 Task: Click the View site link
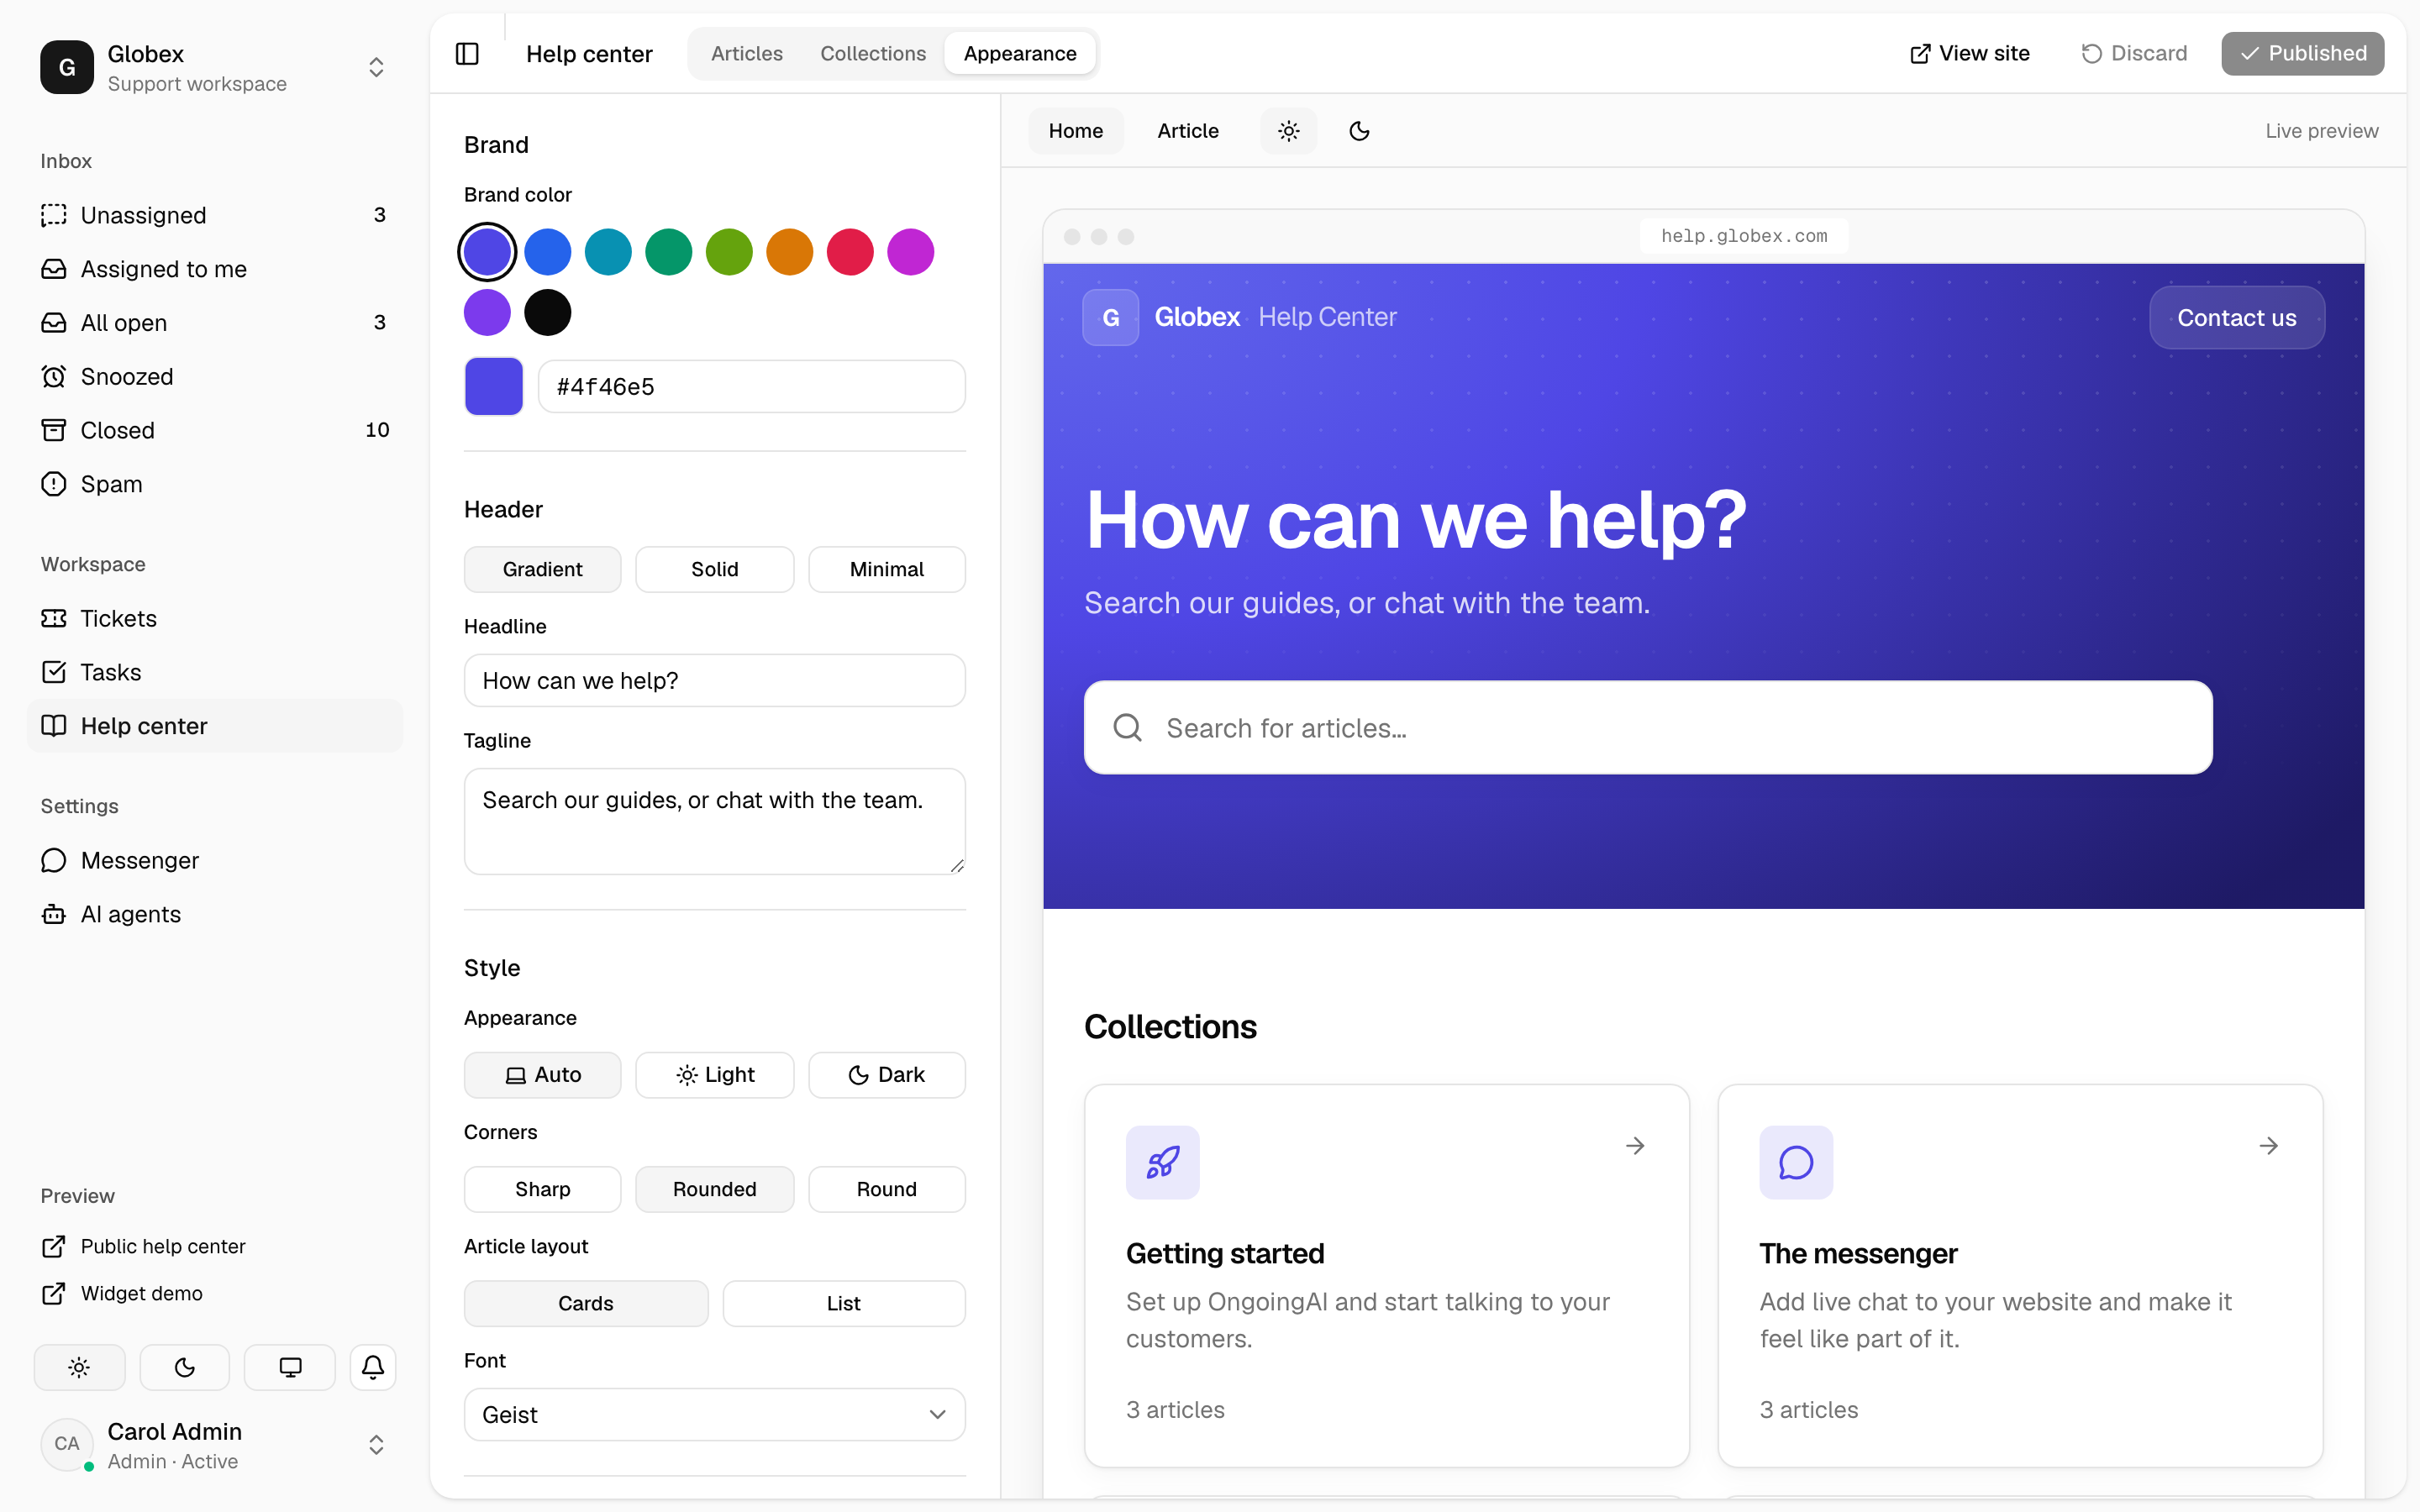click(1969, 53)
